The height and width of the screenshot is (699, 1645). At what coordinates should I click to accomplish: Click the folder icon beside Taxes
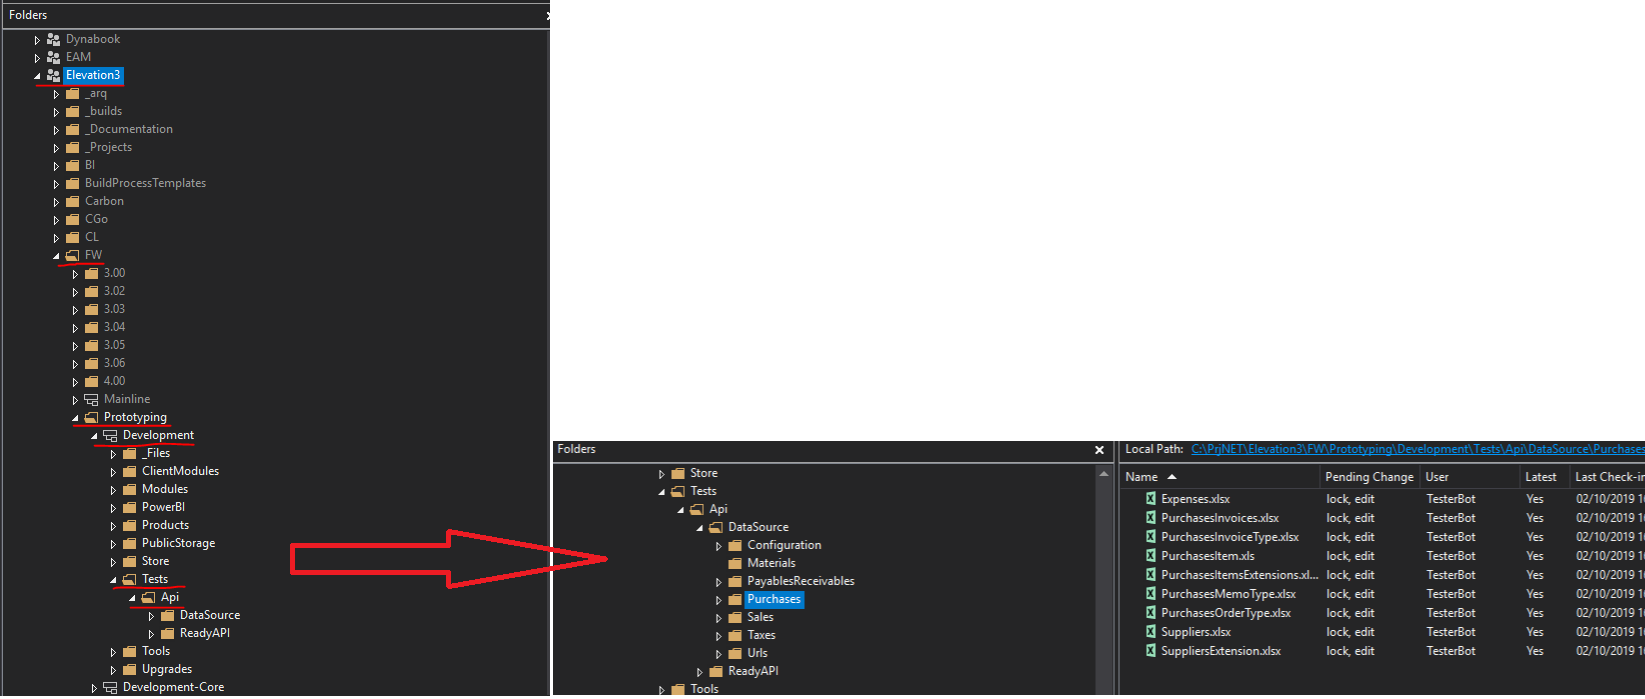click(735, 635)
